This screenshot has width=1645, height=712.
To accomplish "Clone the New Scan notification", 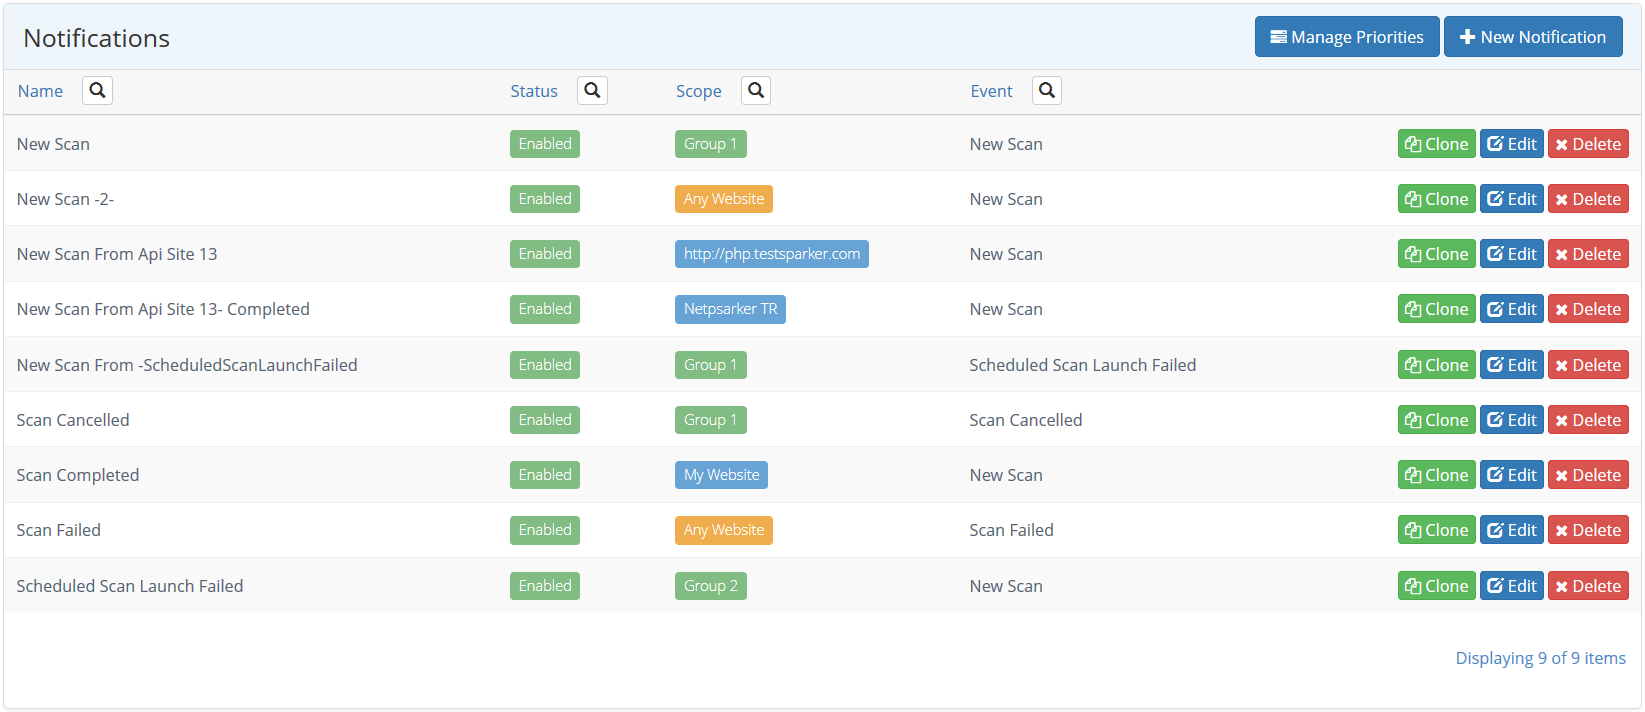I will tap(1436, 144).
